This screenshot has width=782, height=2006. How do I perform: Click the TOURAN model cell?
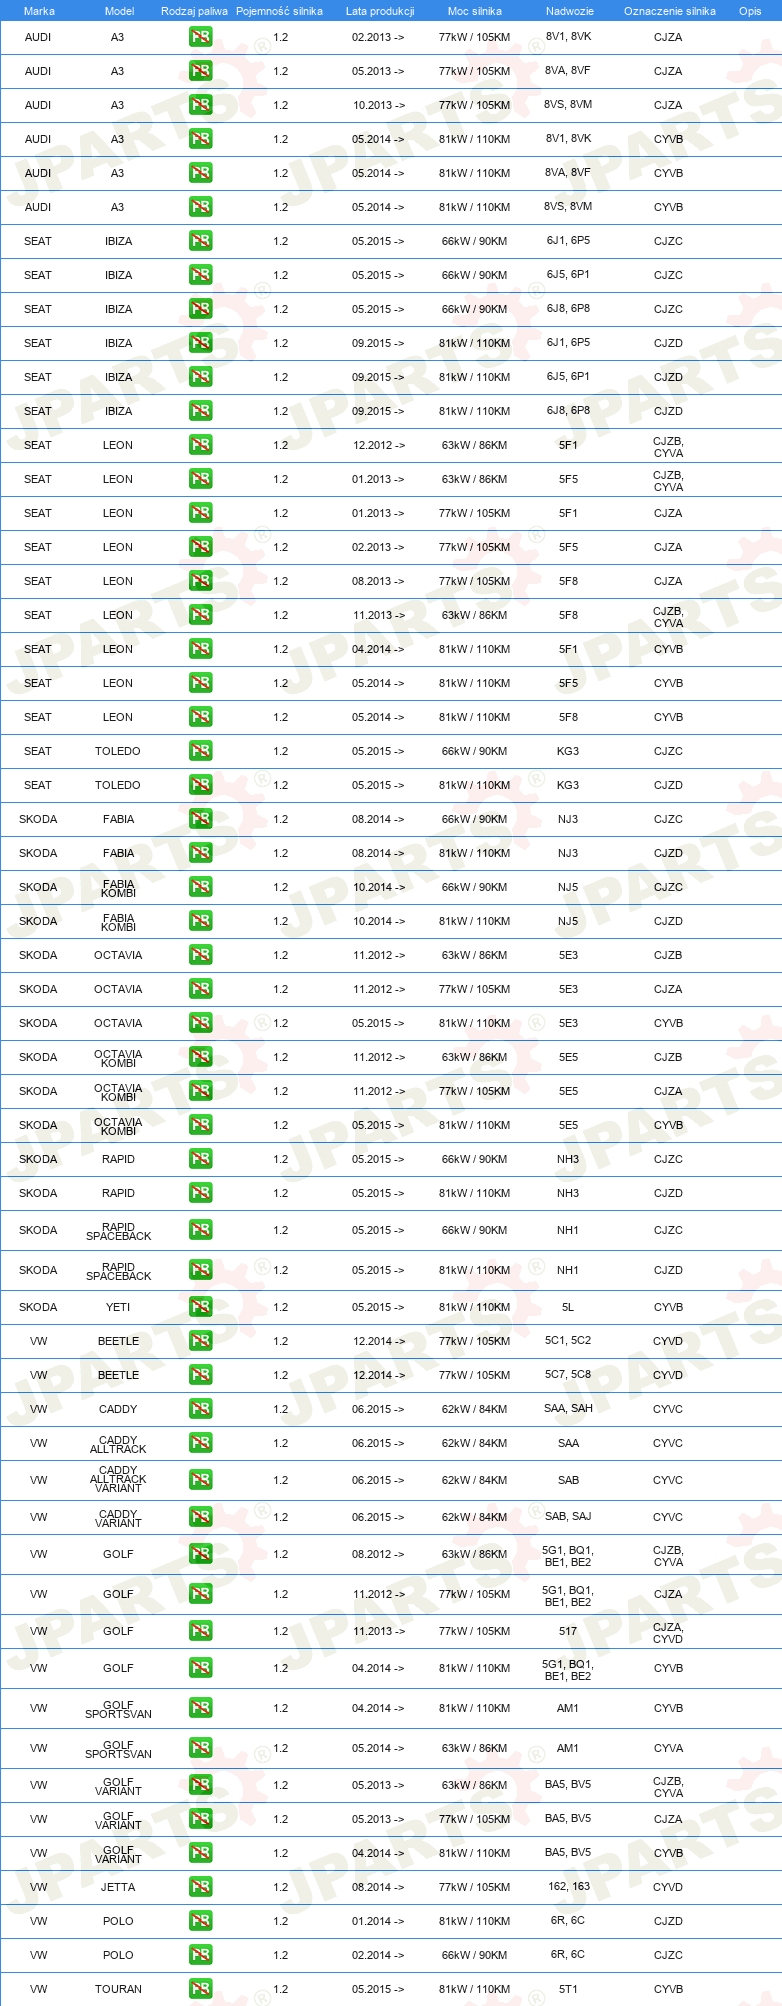118,1988
